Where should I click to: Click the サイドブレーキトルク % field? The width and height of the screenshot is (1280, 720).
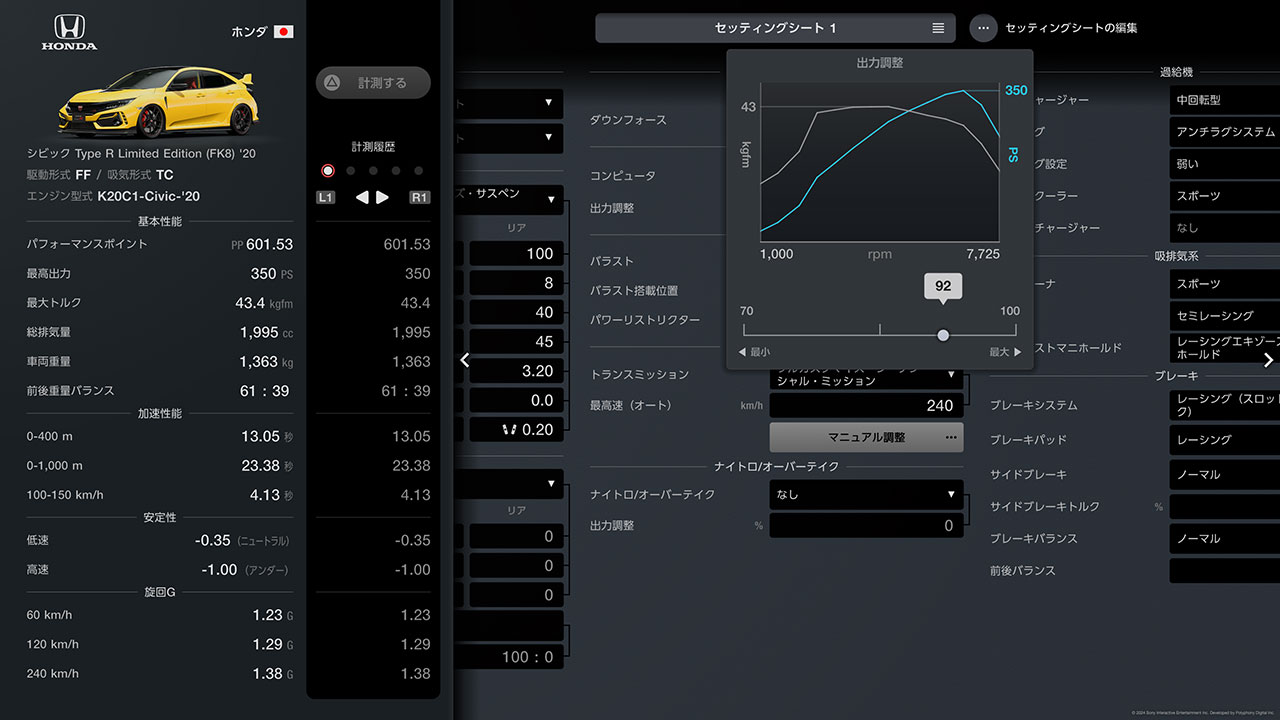[1224, 506]
